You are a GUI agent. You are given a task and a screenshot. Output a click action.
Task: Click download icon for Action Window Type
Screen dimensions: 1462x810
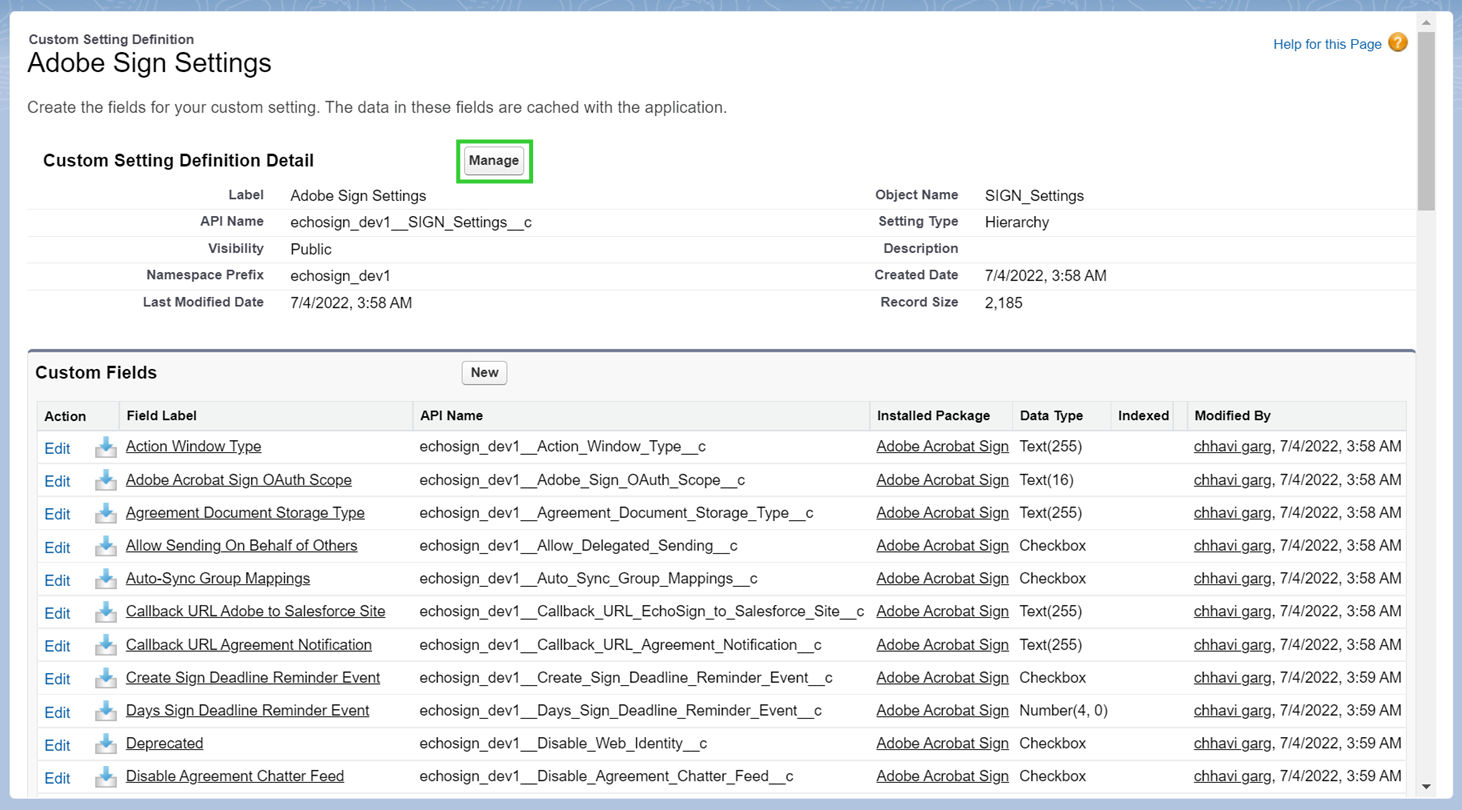pyautogui.click(x=105, y=447)
